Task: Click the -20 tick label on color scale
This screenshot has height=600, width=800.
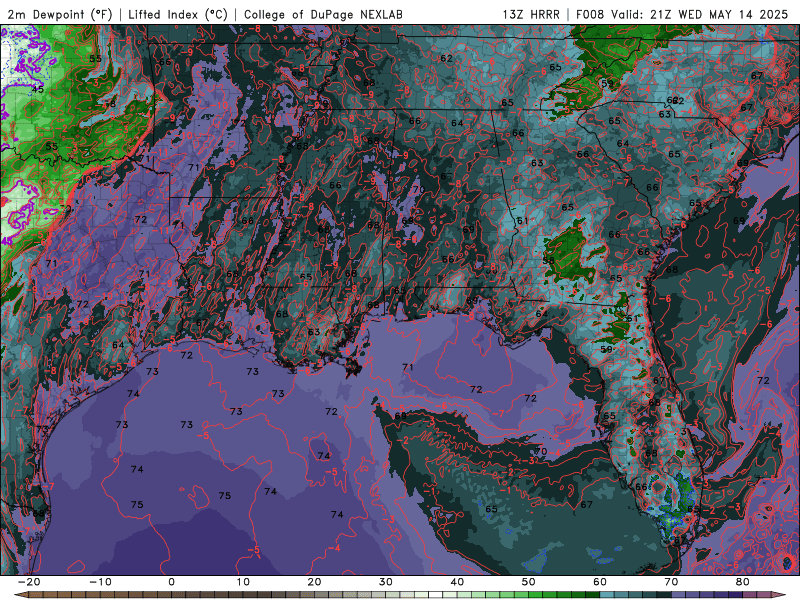Action: coord(29,582)
